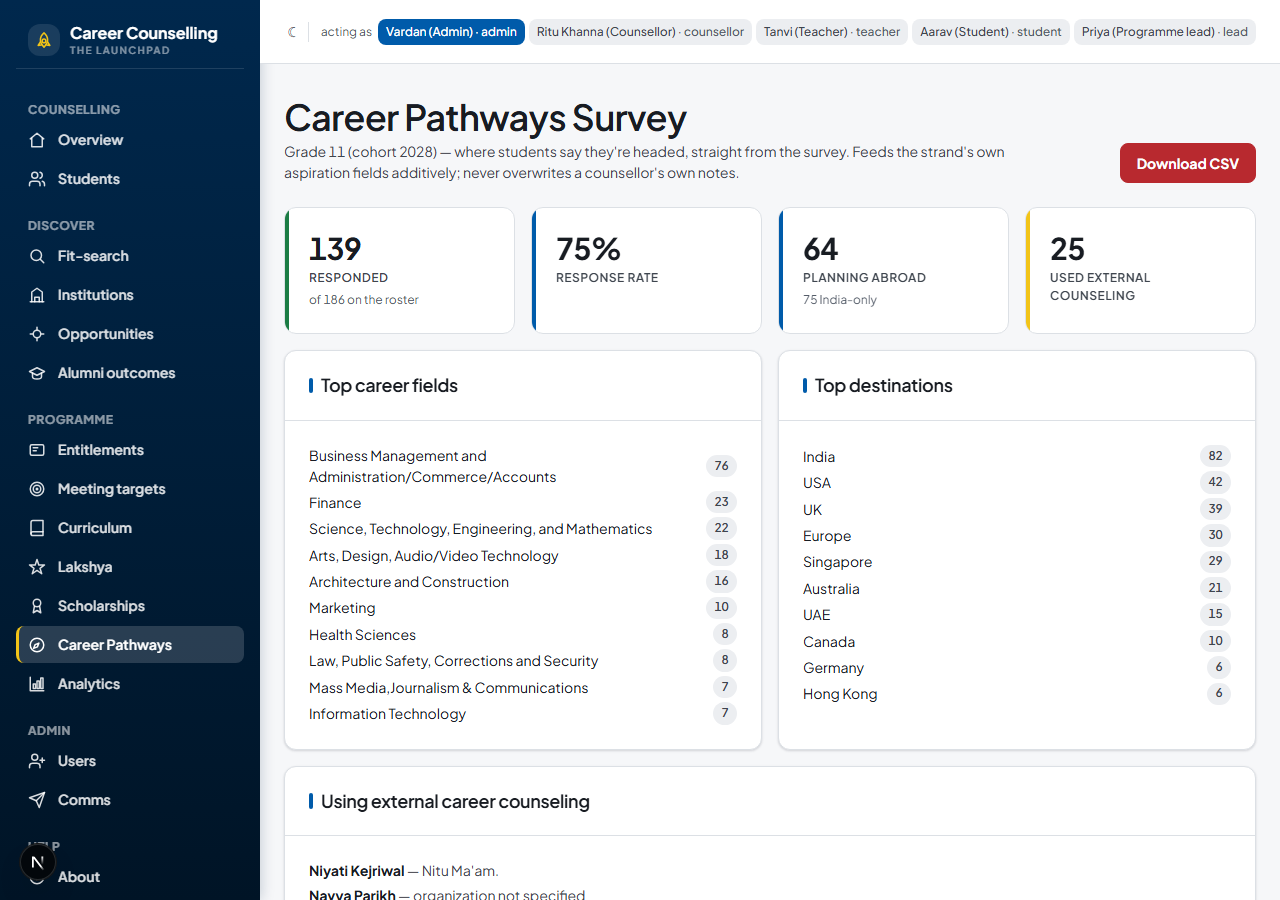The image size is (1280, 900).
Task: Toggle dark mode moon icon
Action: pos(292,32)
